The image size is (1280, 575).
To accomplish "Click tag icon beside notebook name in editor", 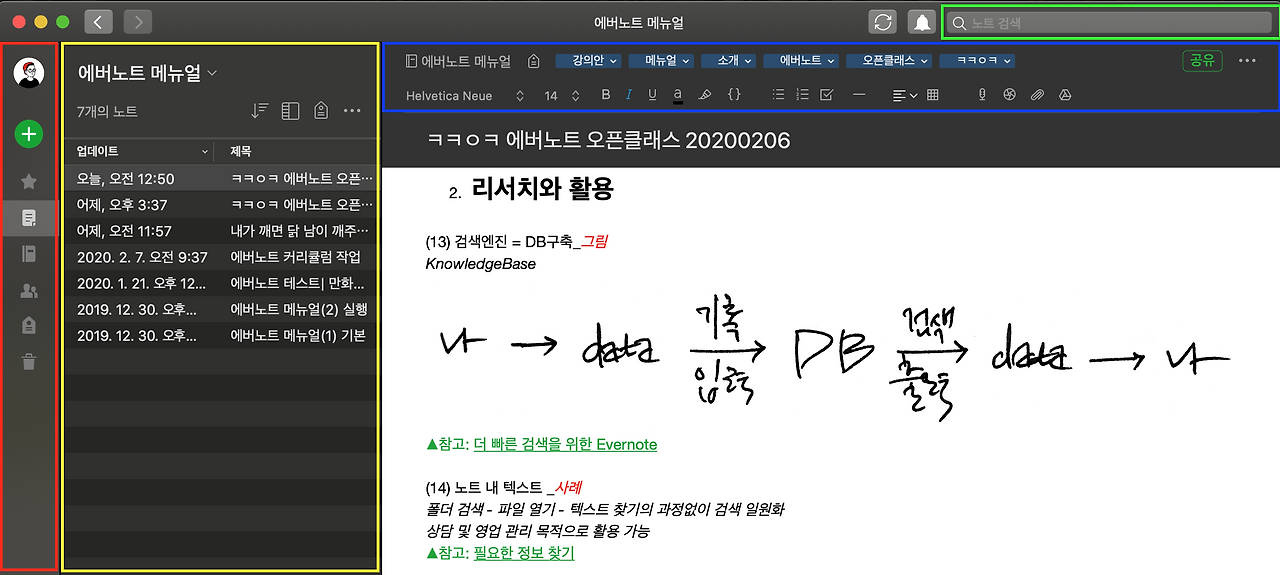I will (x=534, y=61).
